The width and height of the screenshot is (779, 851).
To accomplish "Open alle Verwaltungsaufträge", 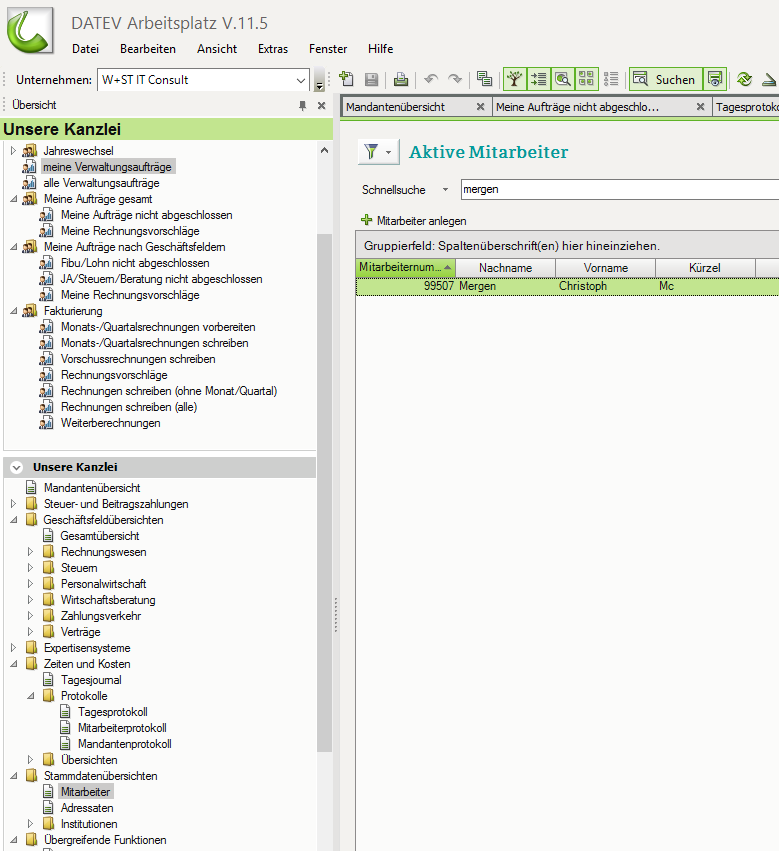I will pos(101,183).
